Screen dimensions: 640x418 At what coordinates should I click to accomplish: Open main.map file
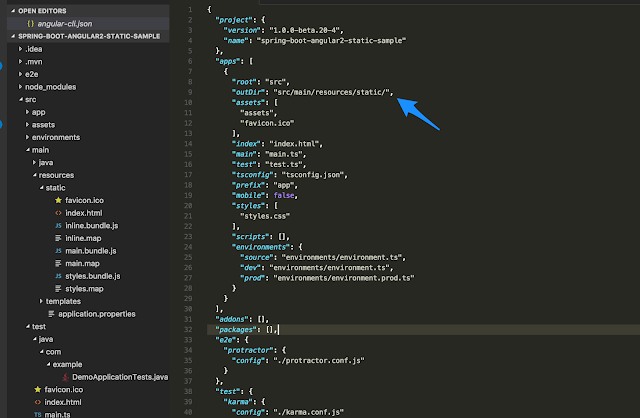tap(82, 264)
